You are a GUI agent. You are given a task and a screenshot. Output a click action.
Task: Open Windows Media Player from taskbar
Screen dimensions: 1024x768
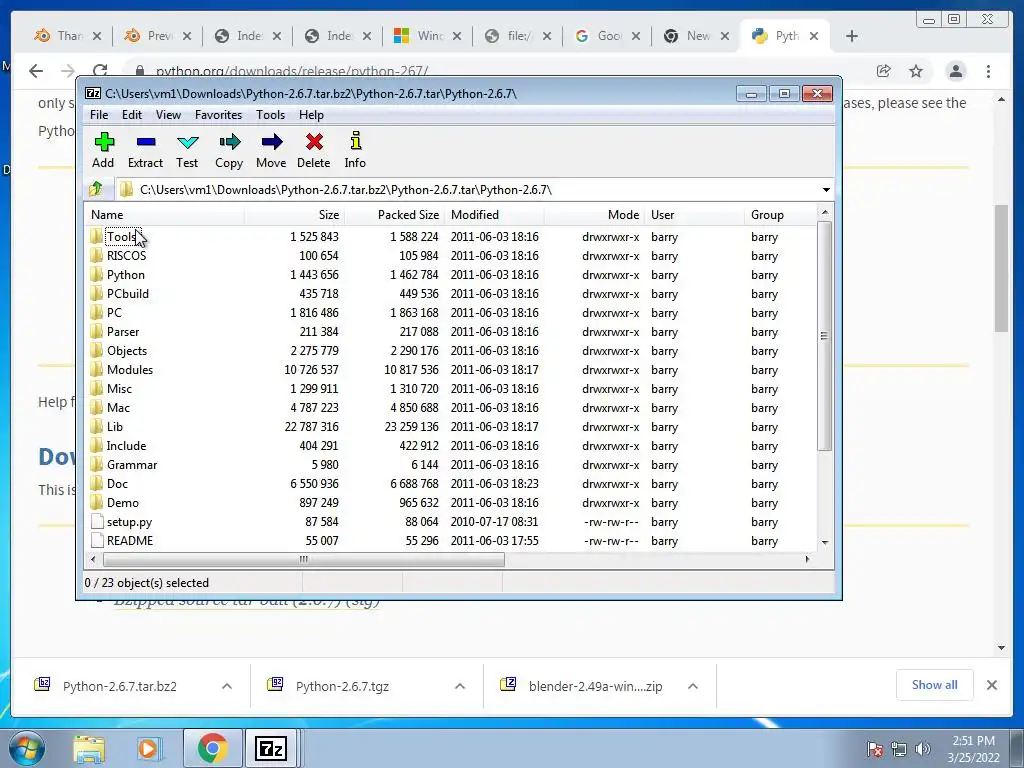pos(148,748)
